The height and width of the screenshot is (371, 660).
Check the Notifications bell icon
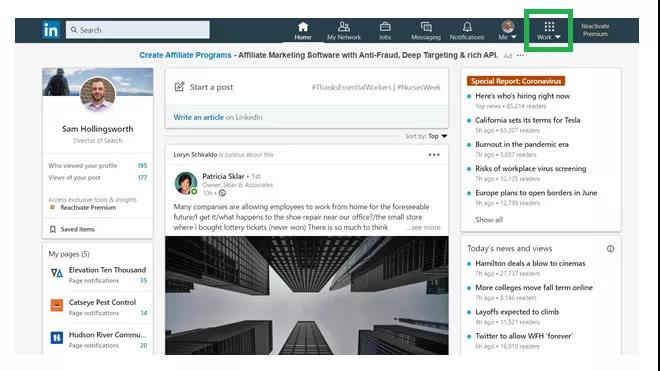467,27
